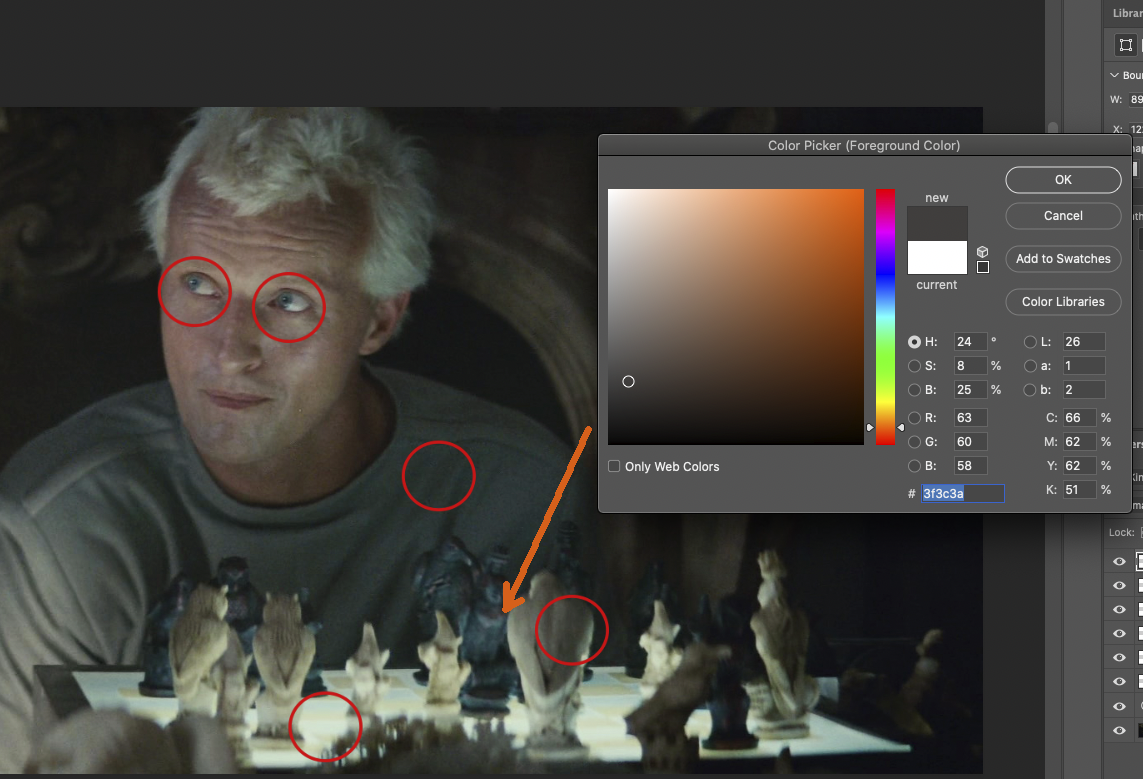1143x779 pixels.
Task: Select the L lightness radio button
Action: pyautogui.click(x=1030, y=342)
